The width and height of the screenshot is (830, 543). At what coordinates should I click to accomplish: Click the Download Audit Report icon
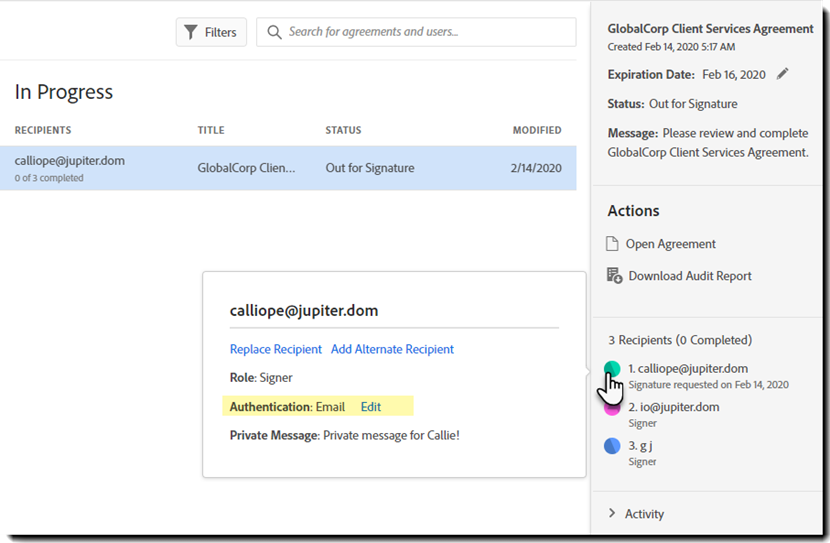point(614,276)
